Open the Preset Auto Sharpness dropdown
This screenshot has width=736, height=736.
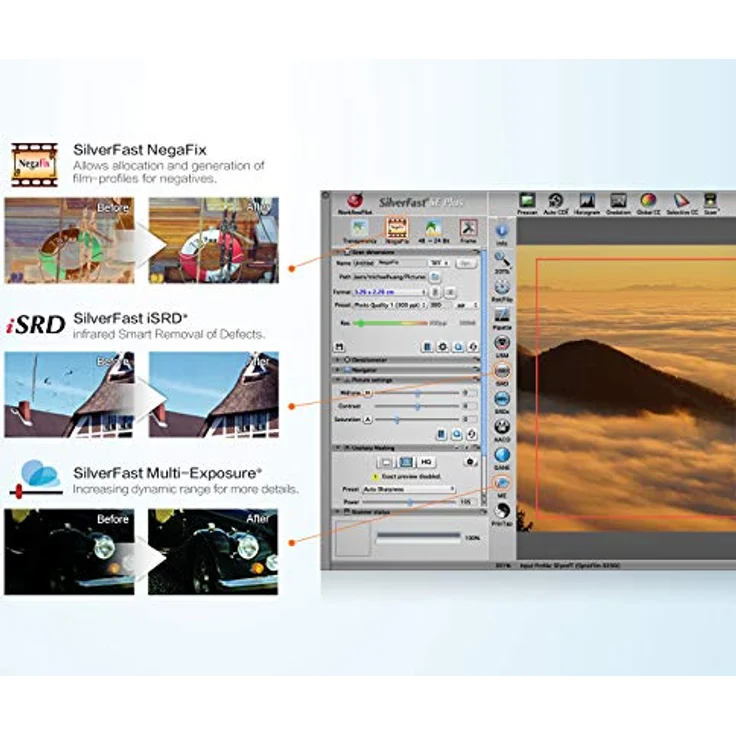pyautogui.click(x=409, y=489)
